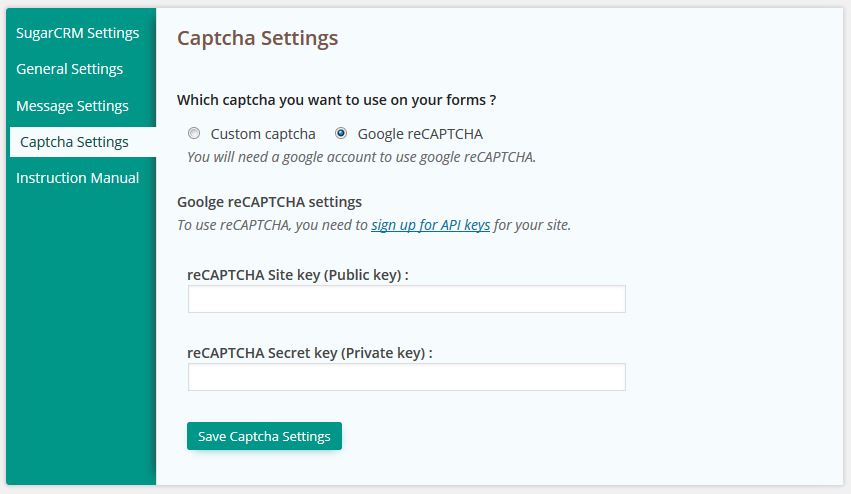The width and height of the screenshot is (851, 494).
Task: Focus the reCAPTCHA Site key input field
Action: point(407,299)
